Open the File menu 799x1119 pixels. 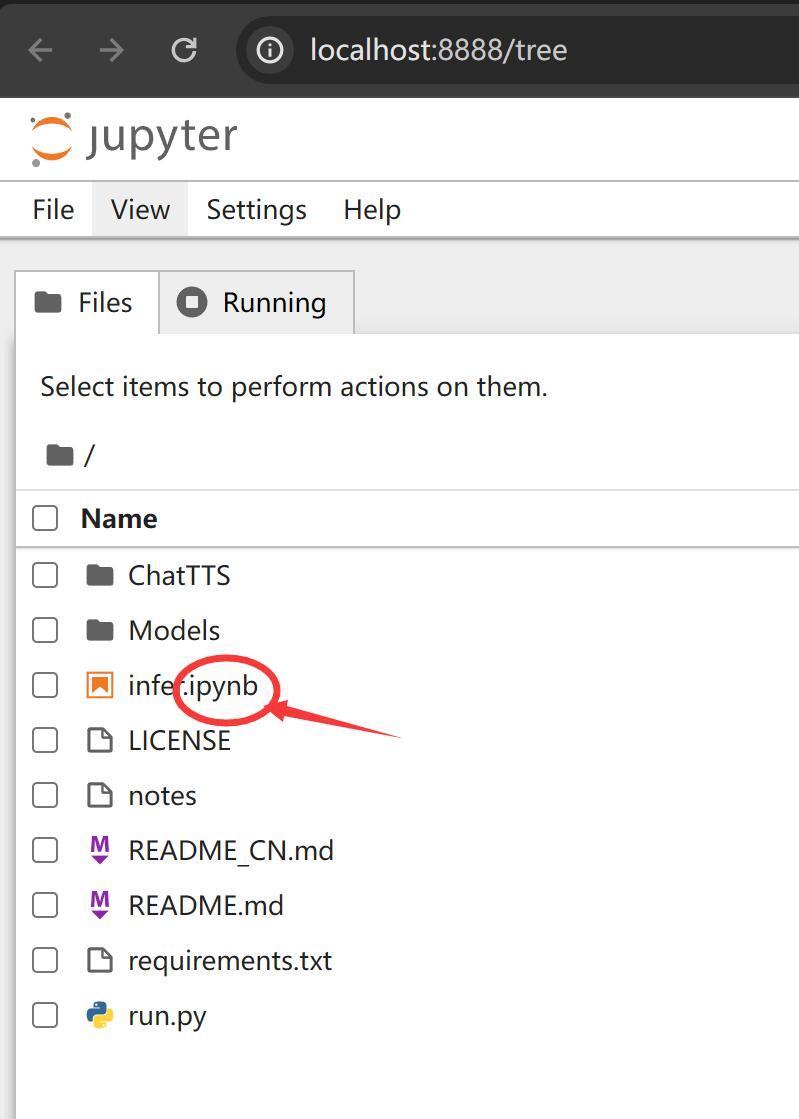tap(53, 210)
